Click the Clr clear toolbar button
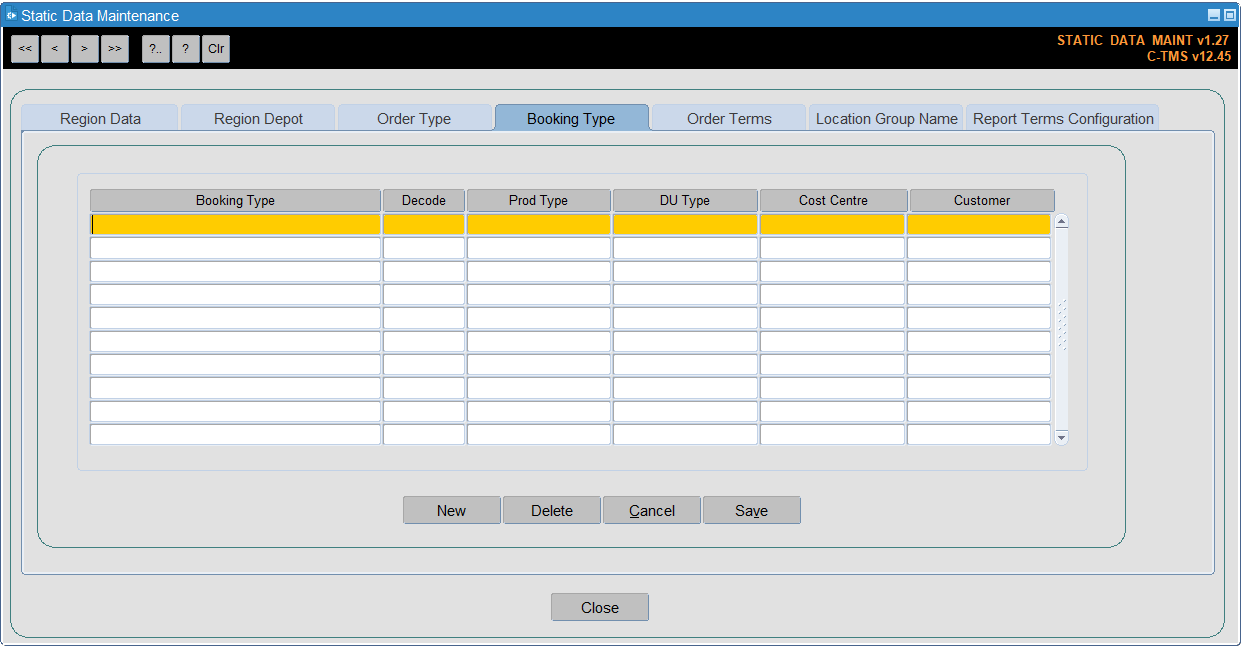This screenshot has height=649, width=1242. pos(216,48)
